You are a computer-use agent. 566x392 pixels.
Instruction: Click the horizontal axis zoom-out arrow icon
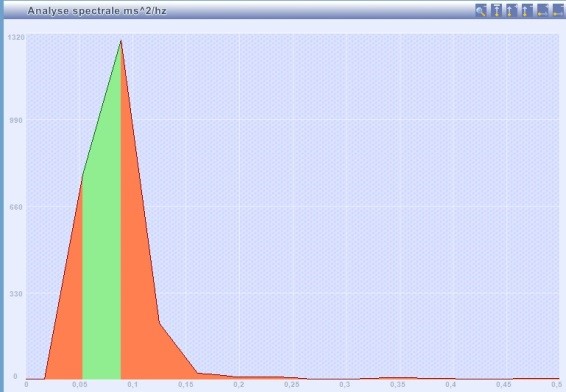tap(558, 10)
